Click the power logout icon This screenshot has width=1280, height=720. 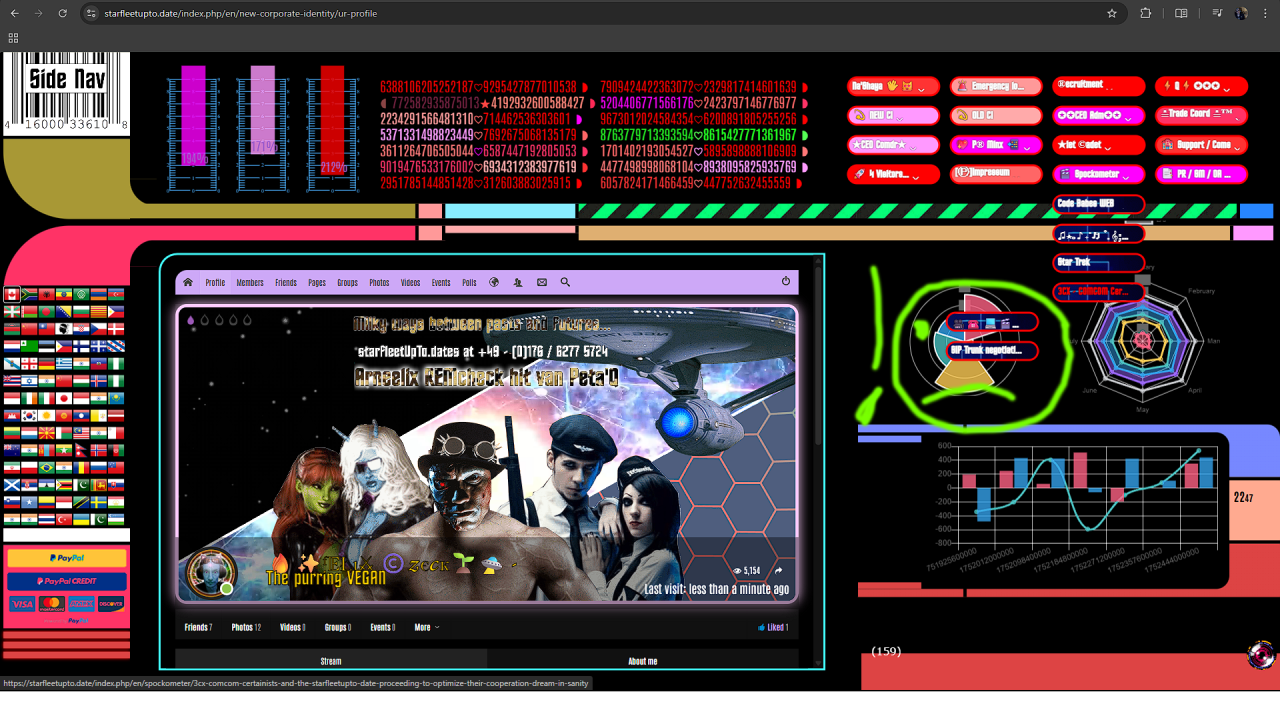[786, 282]
